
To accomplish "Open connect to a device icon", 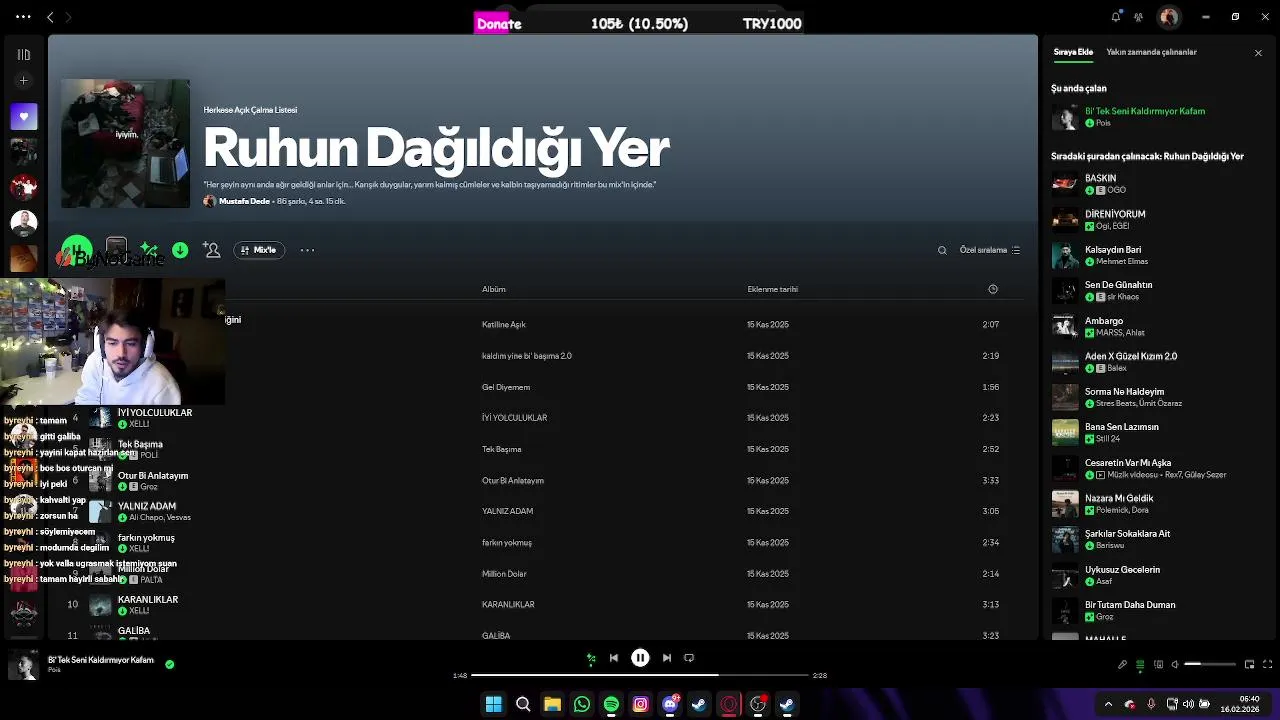I will tap(1158, 665).
